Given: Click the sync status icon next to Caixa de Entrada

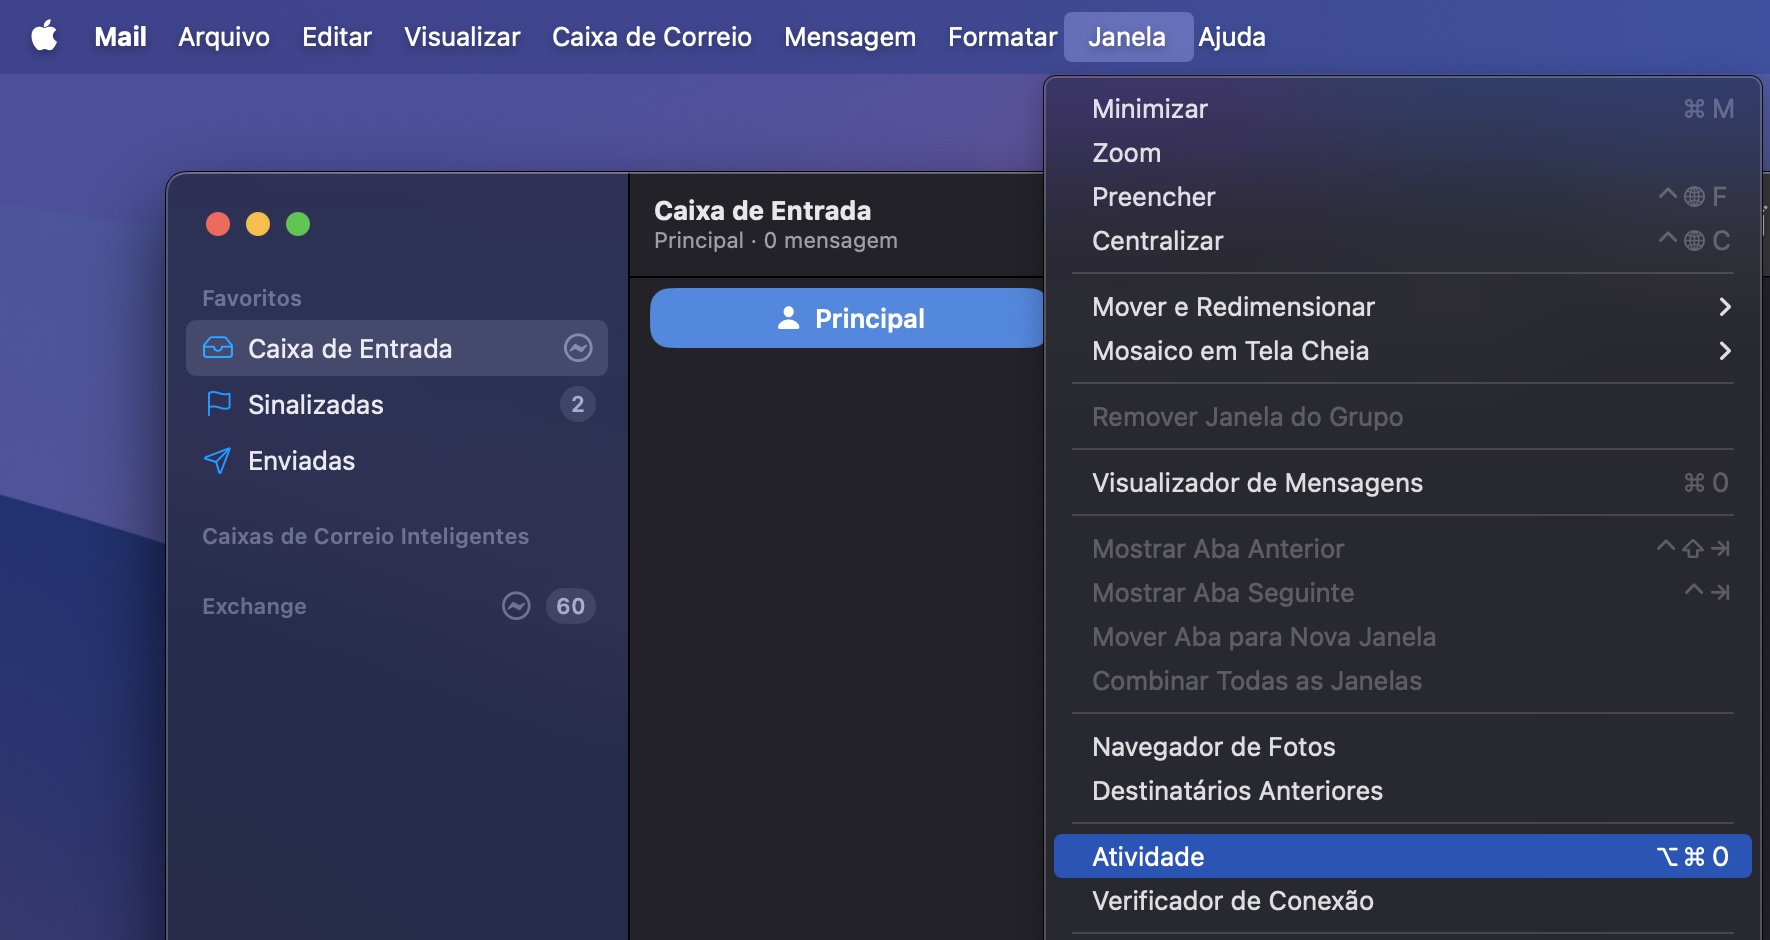Looking at the screenshot, I should tap(578, 348).
